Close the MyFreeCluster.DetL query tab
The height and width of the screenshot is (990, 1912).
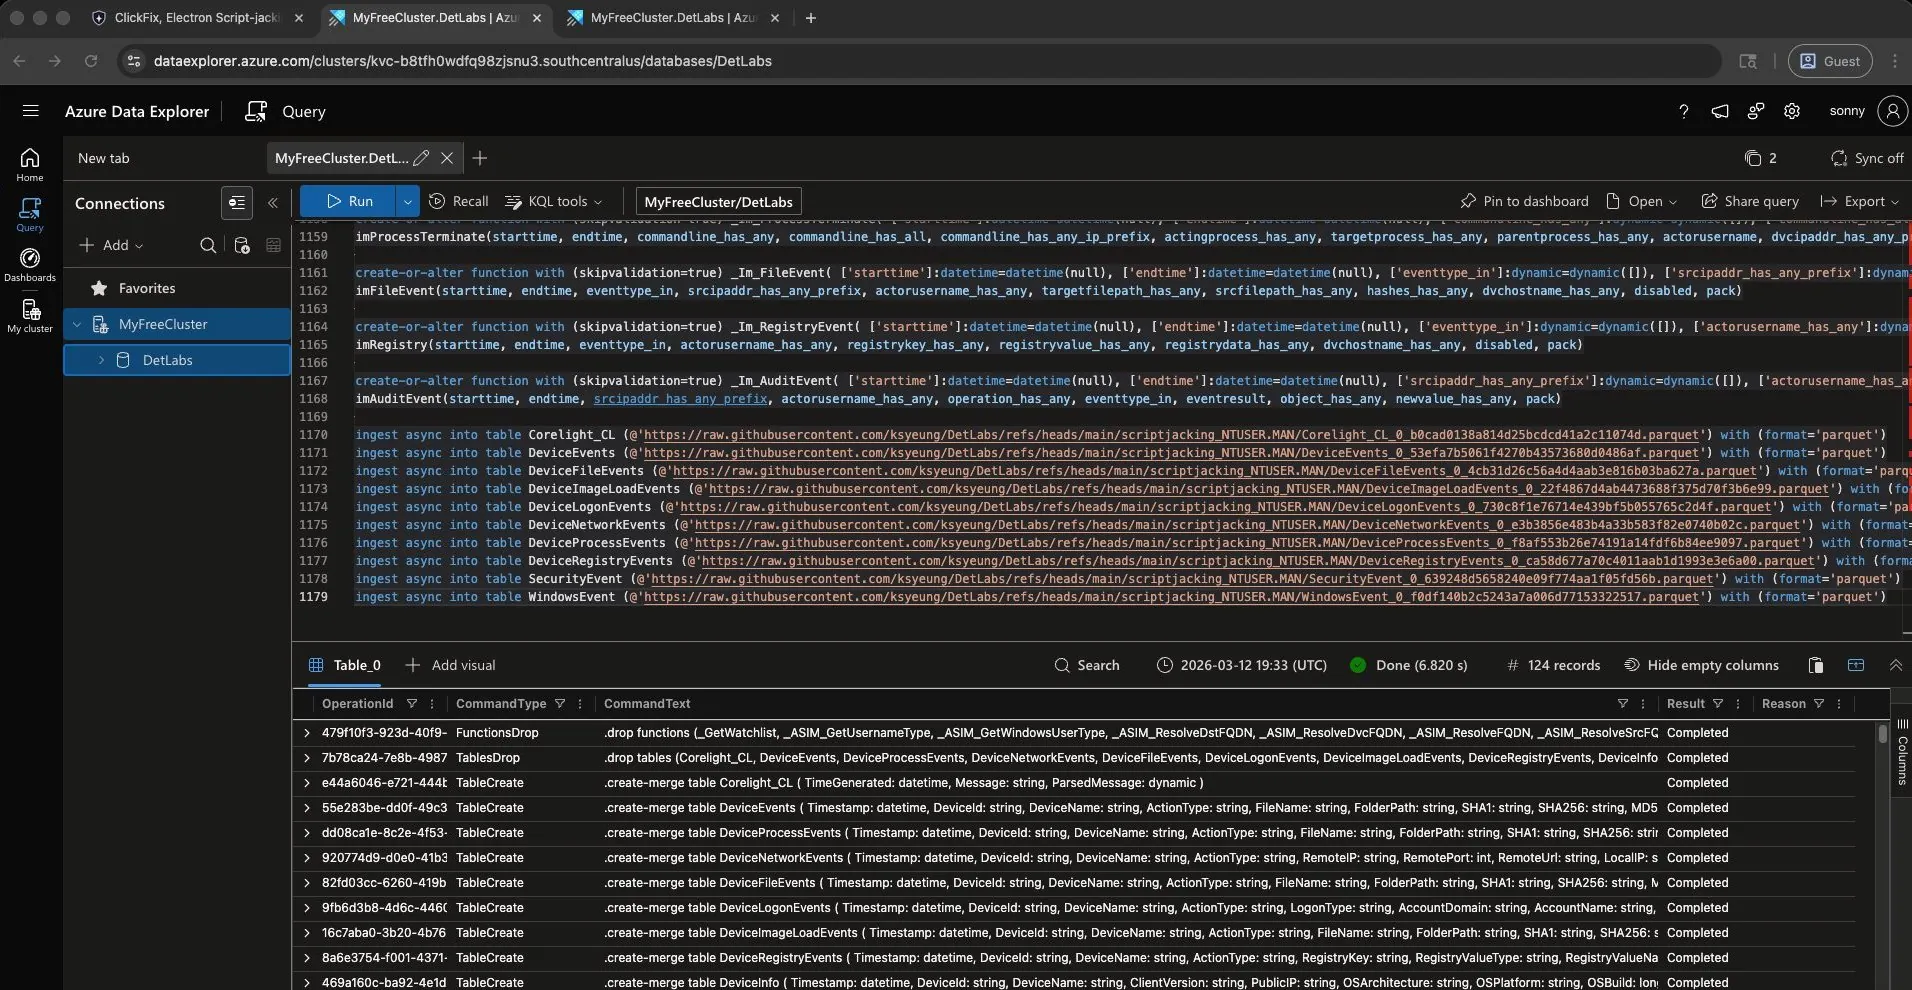447,158
